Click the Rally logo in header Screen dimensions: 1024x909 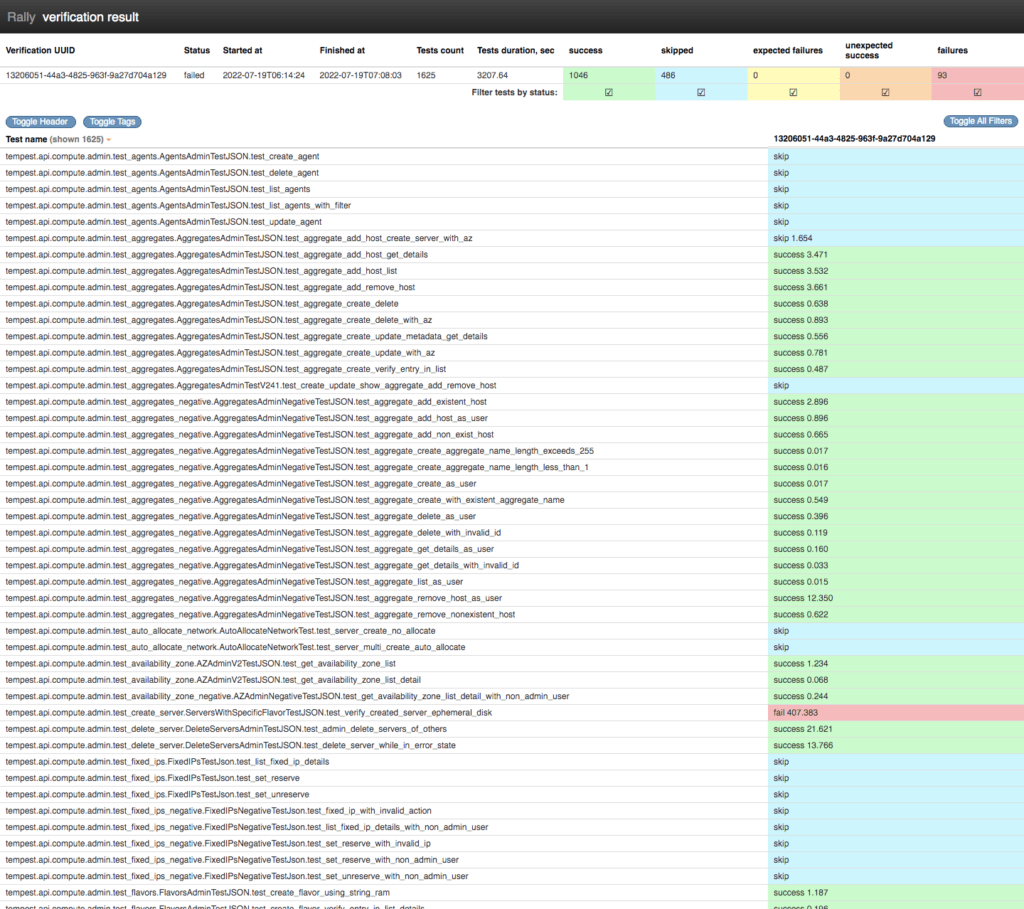(x=22, y=17)
